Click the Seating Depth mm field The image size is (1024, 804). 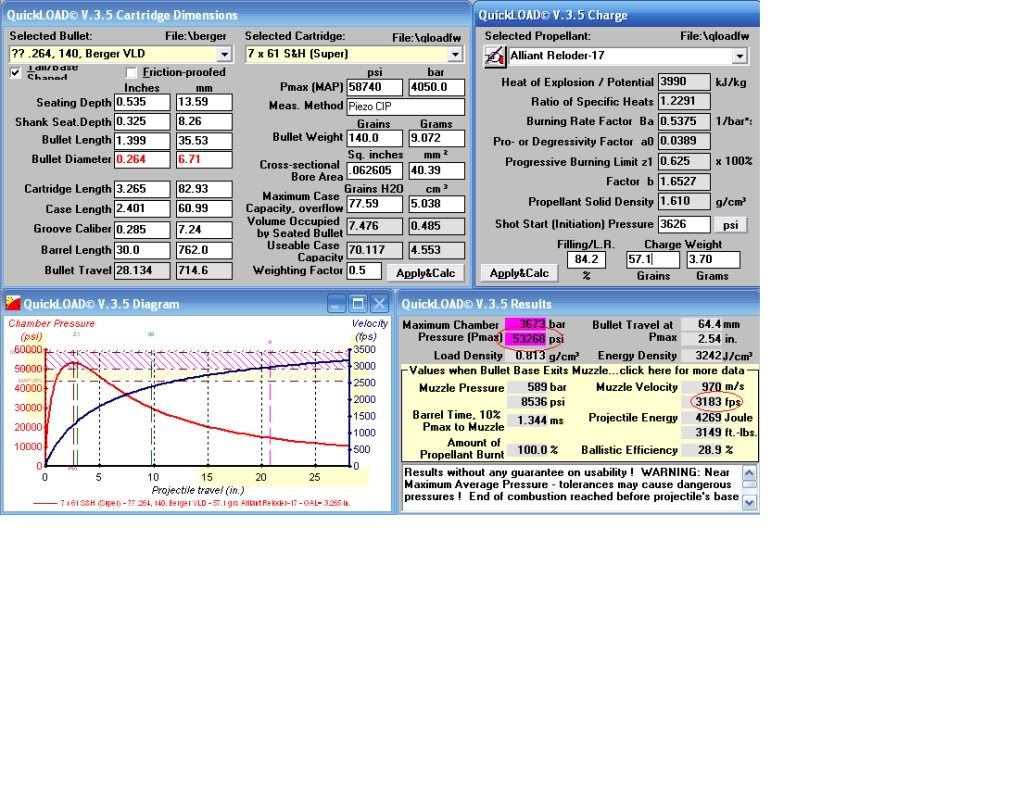(x=204, y=103)
